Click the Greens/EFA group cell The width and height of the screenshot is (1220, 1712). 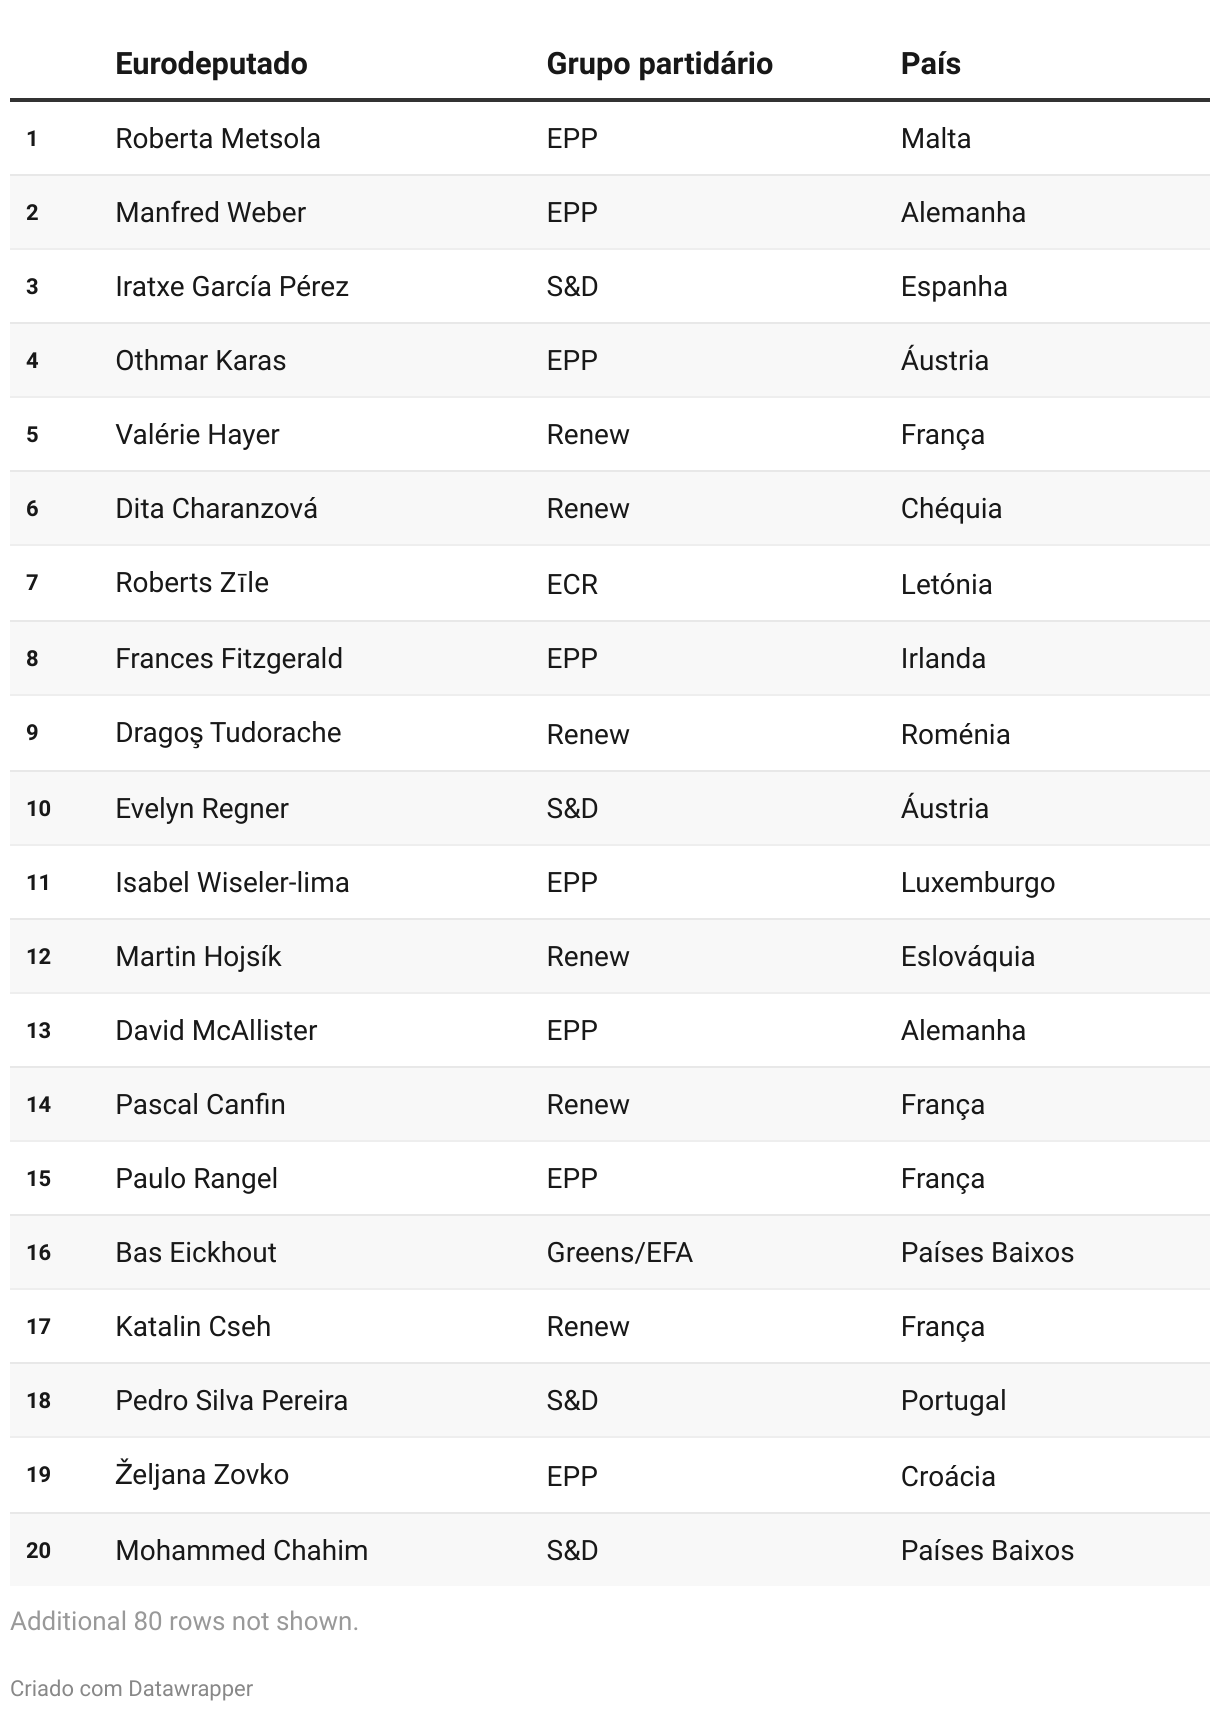[619, 1252]
